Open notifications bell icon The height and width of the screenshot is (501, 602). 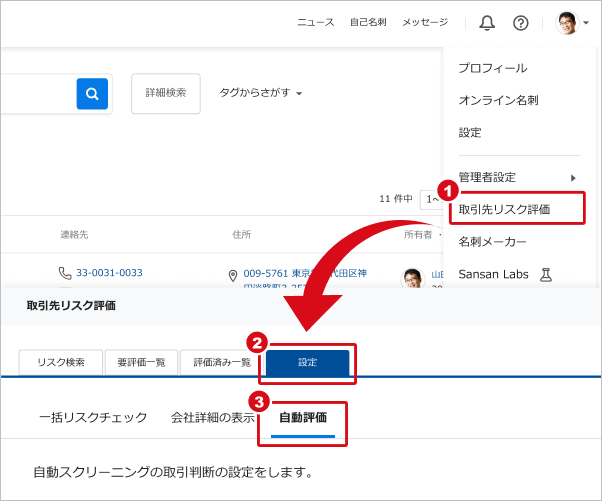coord(487,22)
